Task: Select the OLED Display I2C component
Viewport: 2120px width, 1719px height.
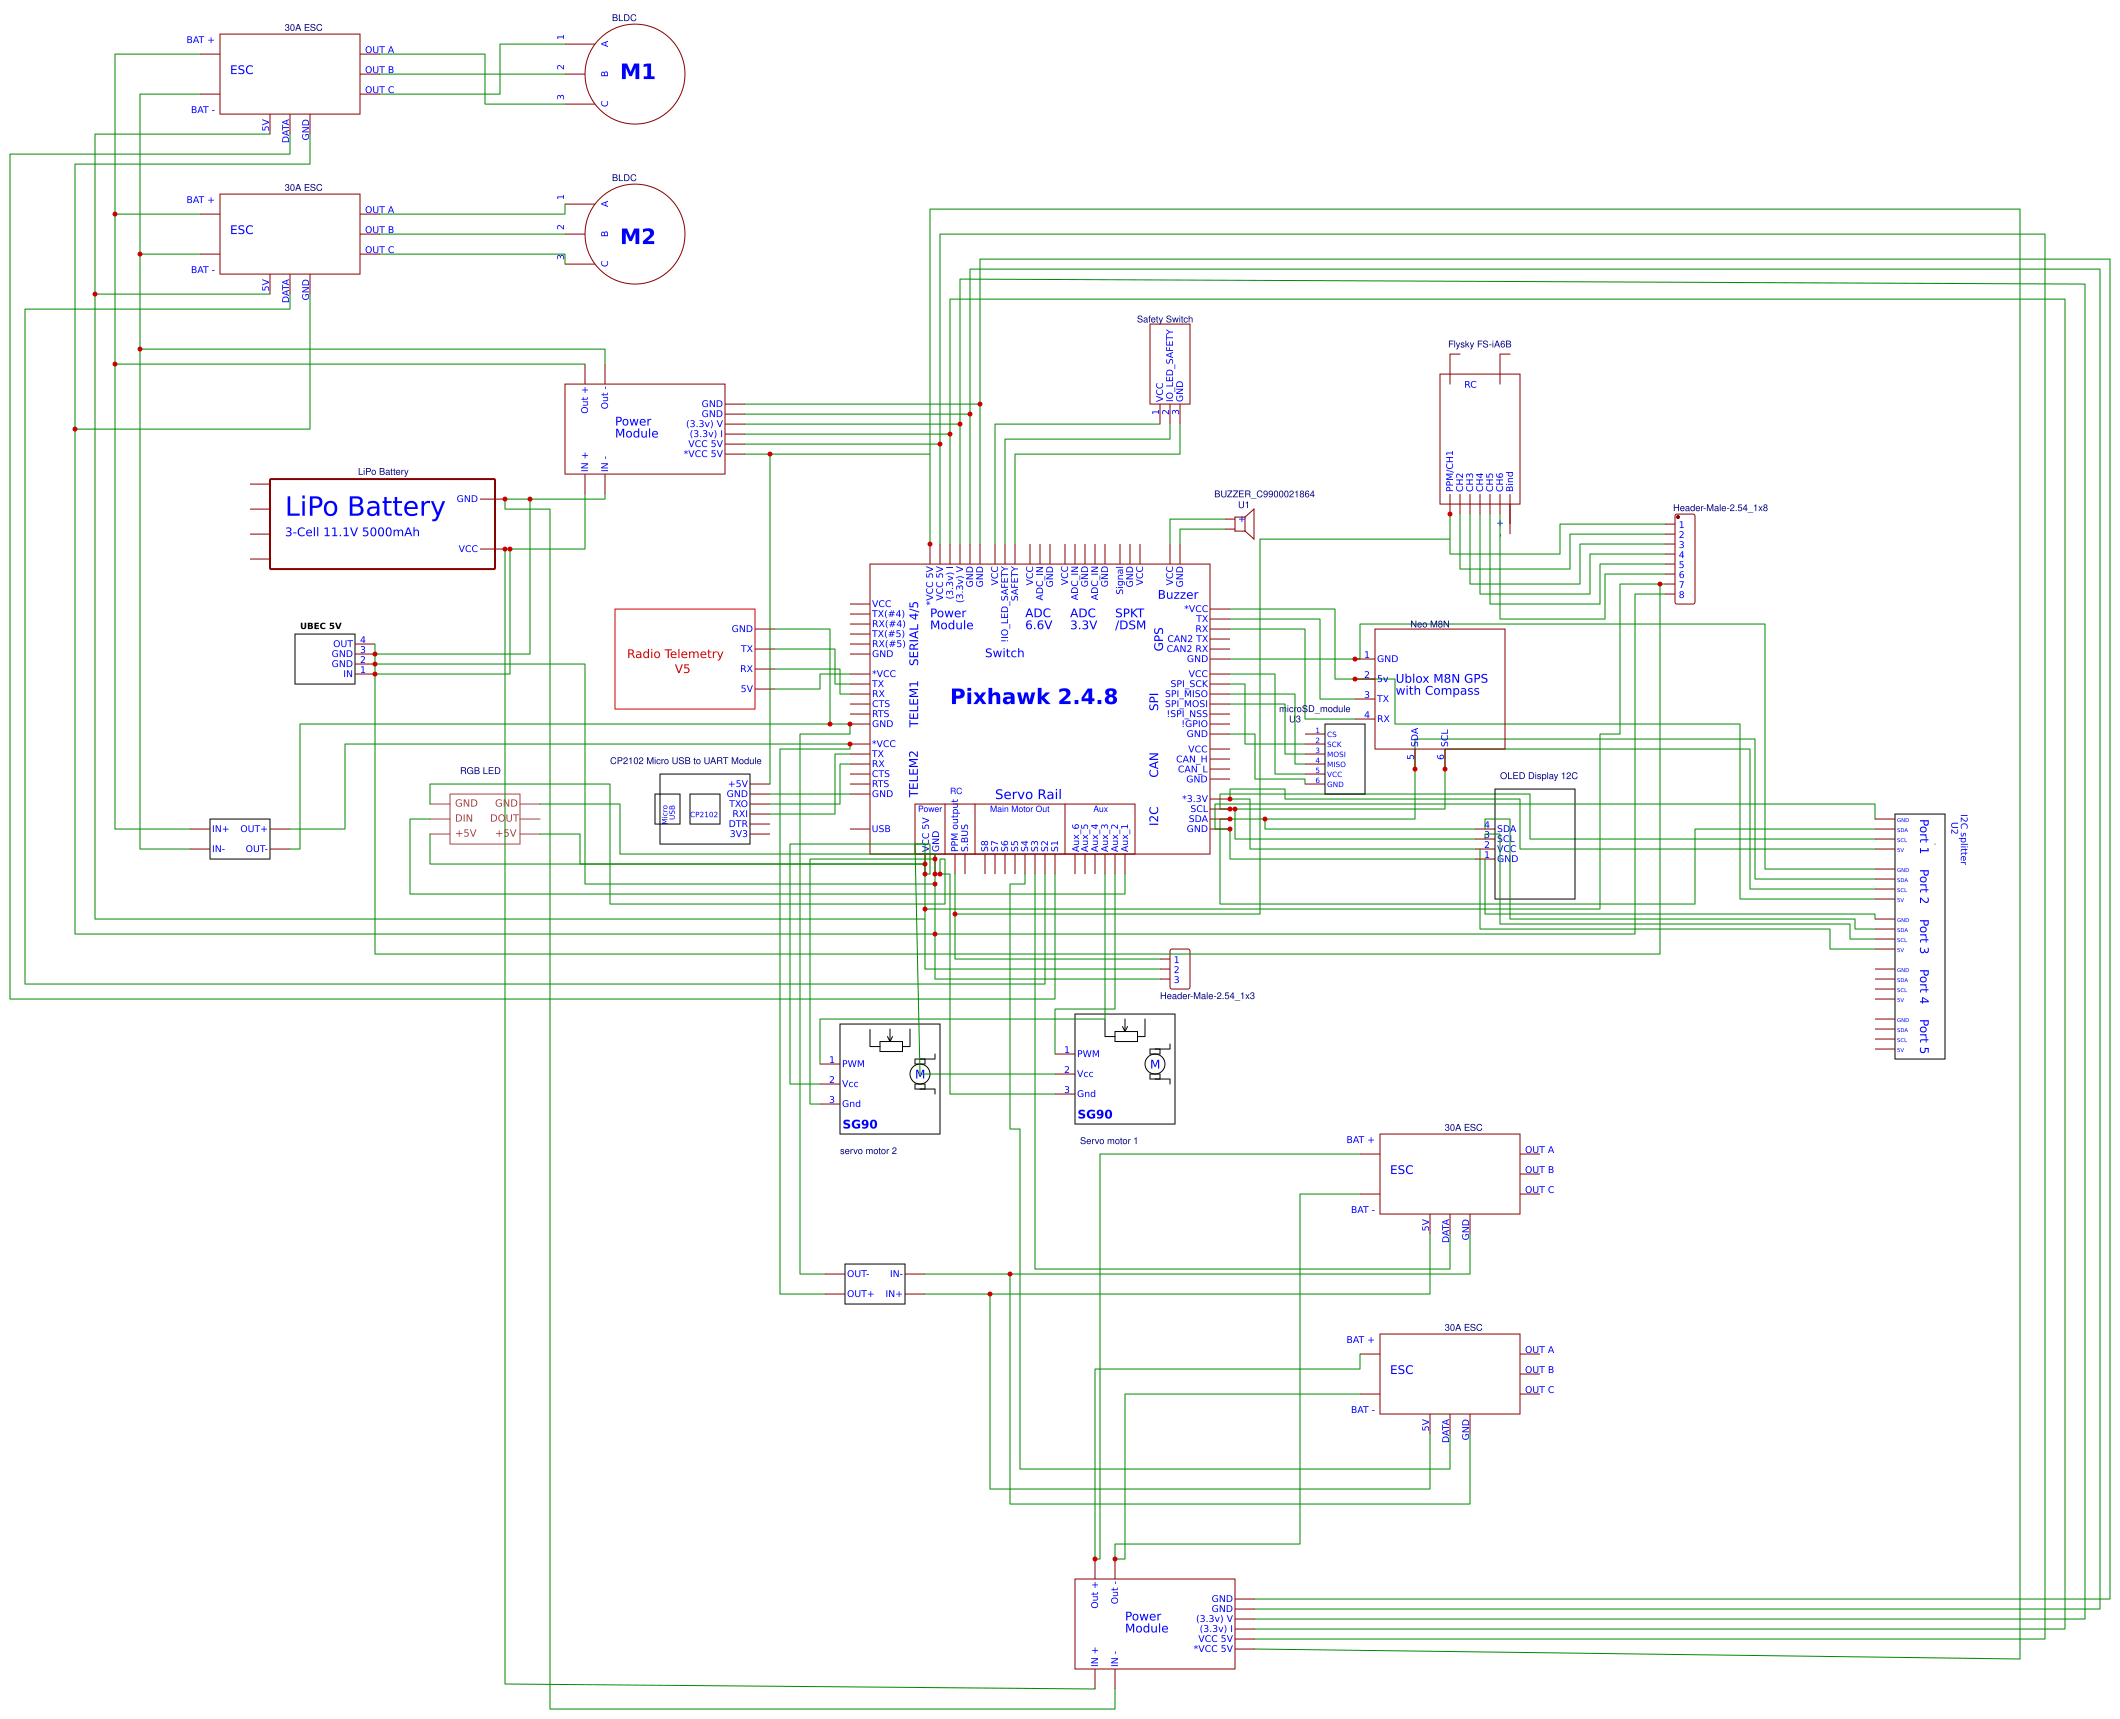Action: pyautogui.click(x=1535, y=844)
